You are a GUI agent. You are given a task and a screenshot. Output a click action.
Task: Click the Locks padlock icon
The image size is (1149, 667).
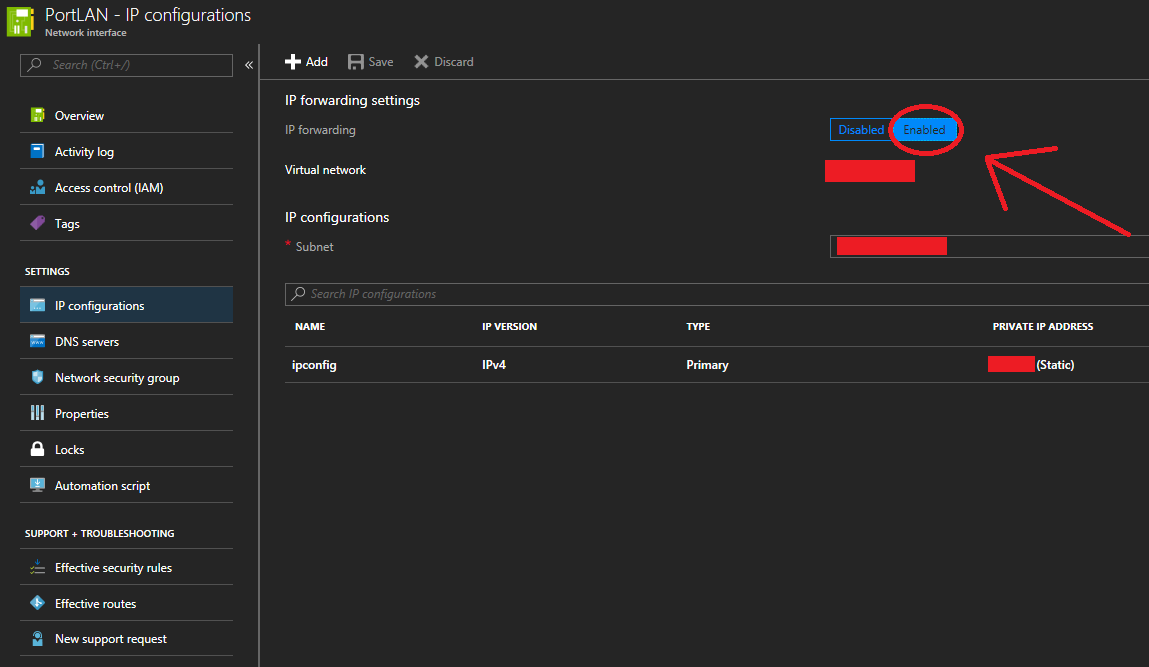coord(37,449)
